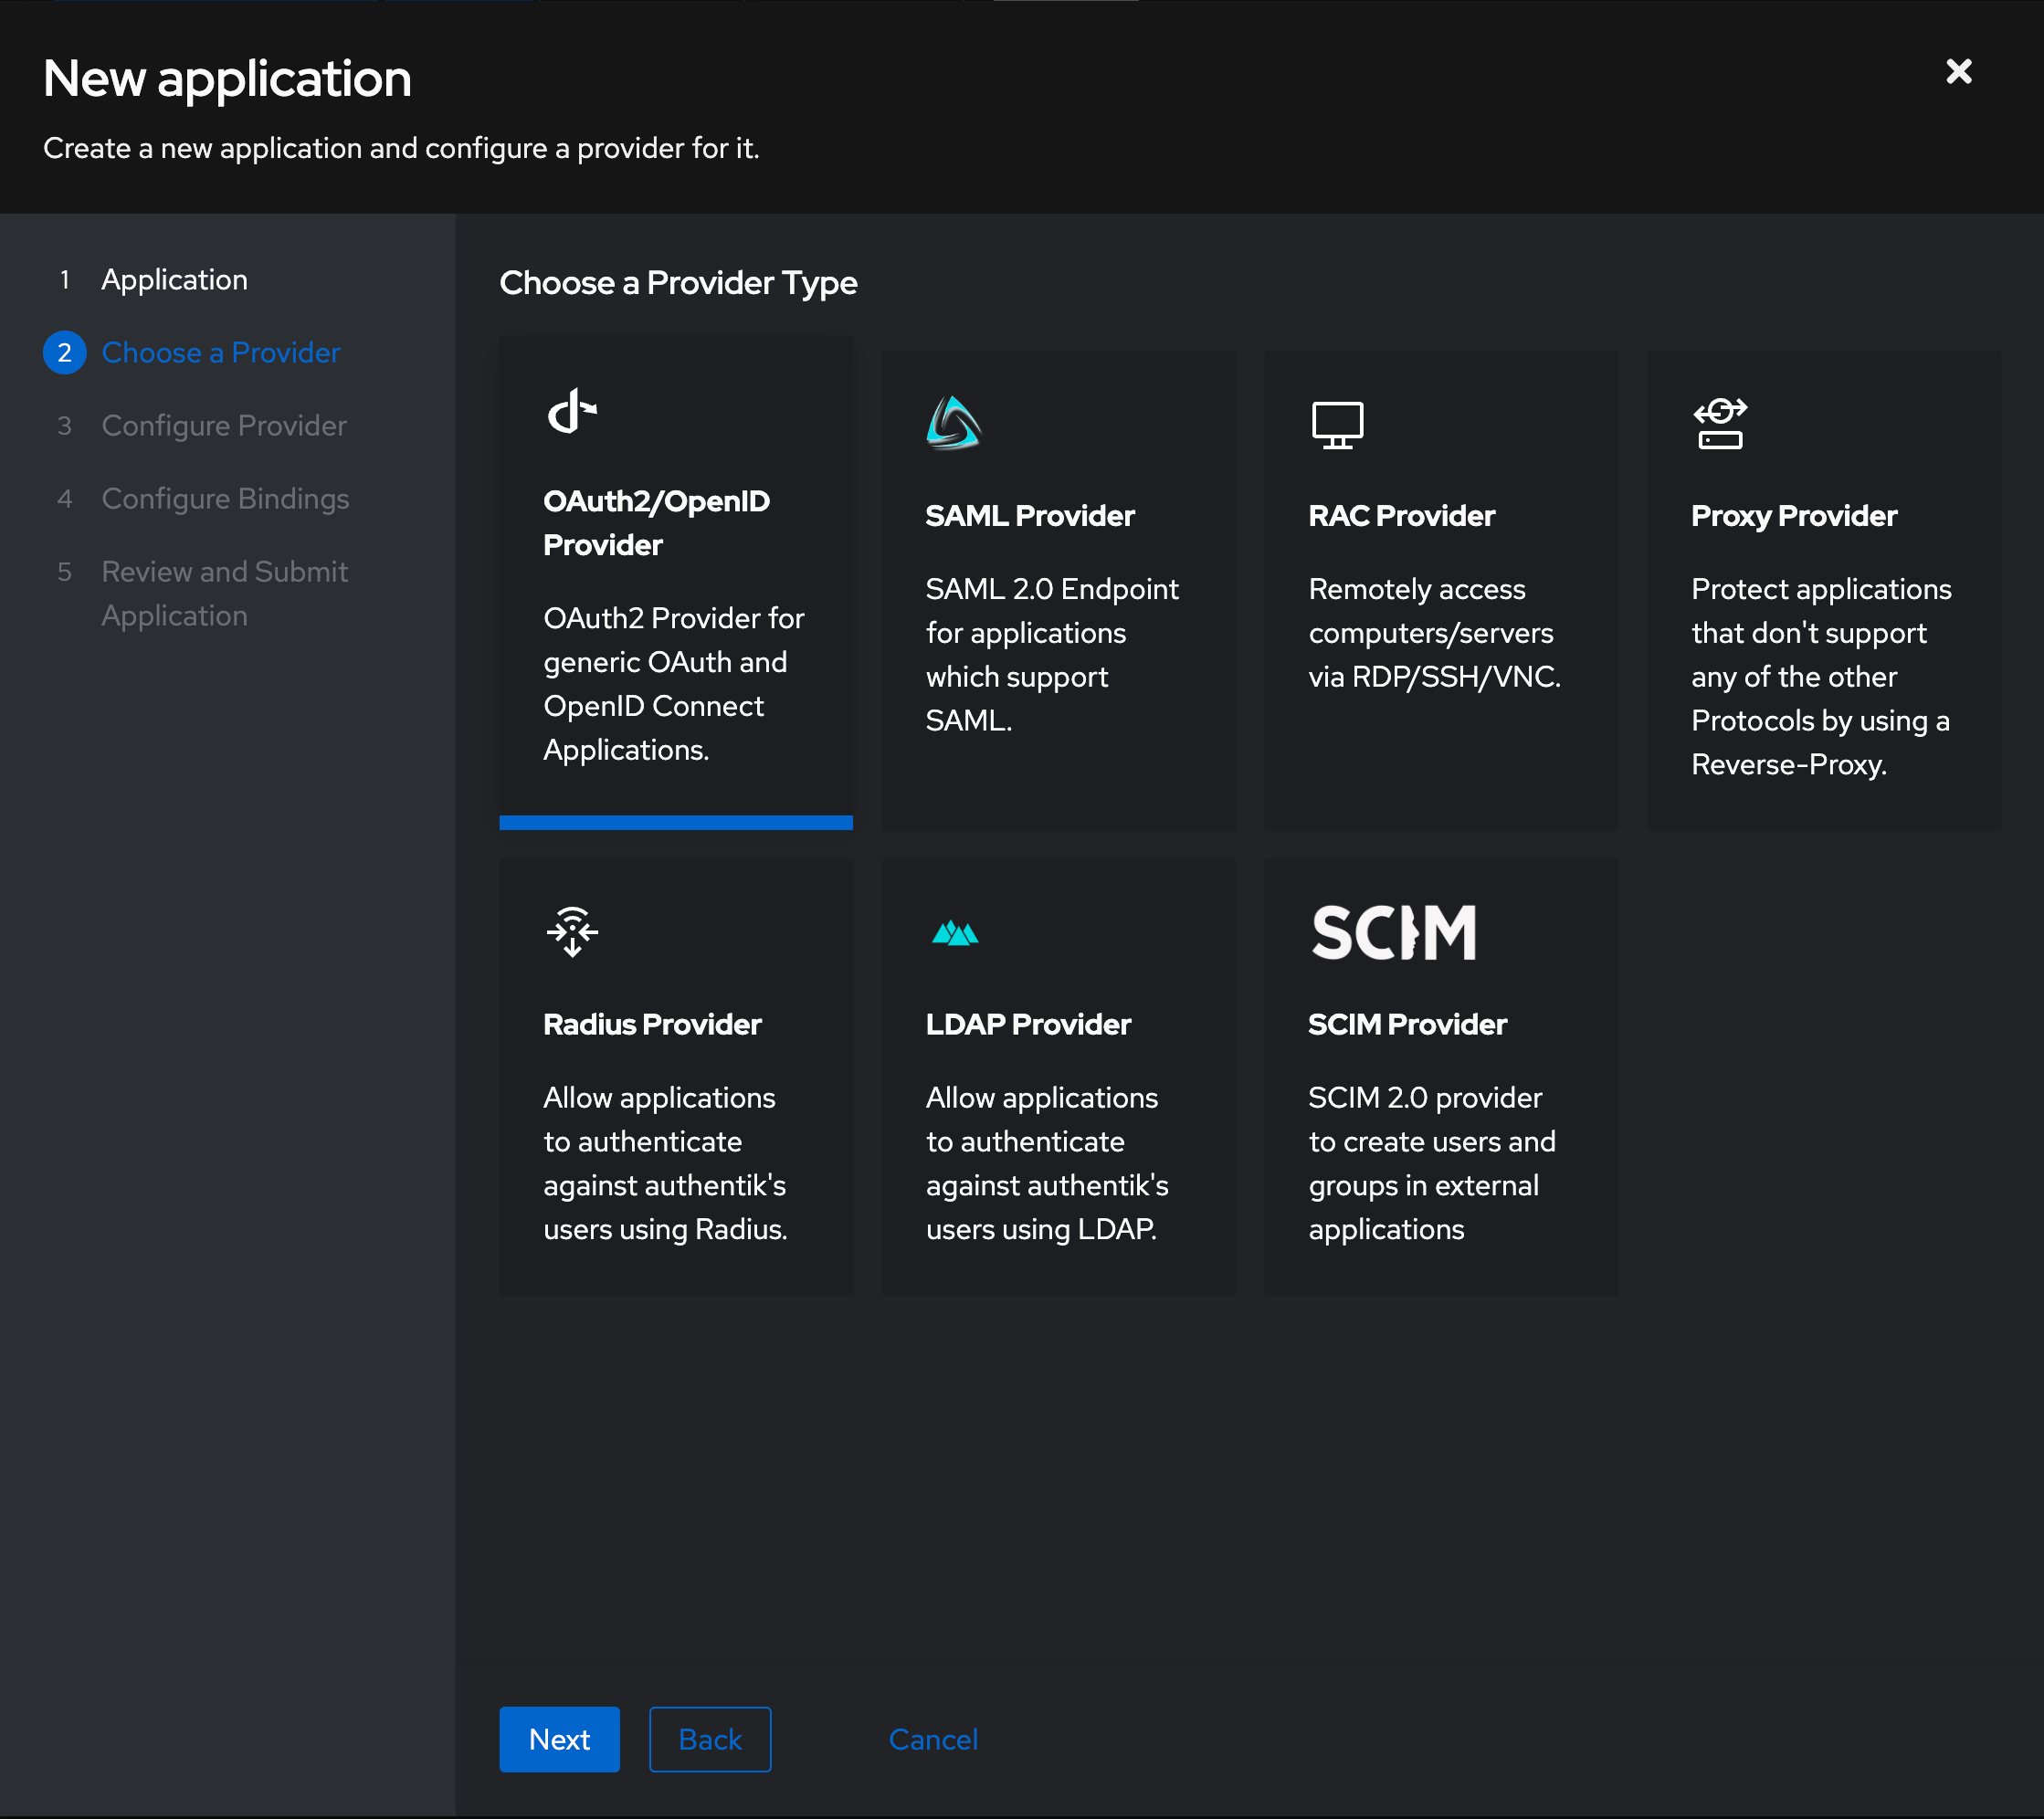The height and width of the screenshot is (1819, 2044).
Task: Click the blue selection bar under OAuth2 card
Action: tap(676, 823)
